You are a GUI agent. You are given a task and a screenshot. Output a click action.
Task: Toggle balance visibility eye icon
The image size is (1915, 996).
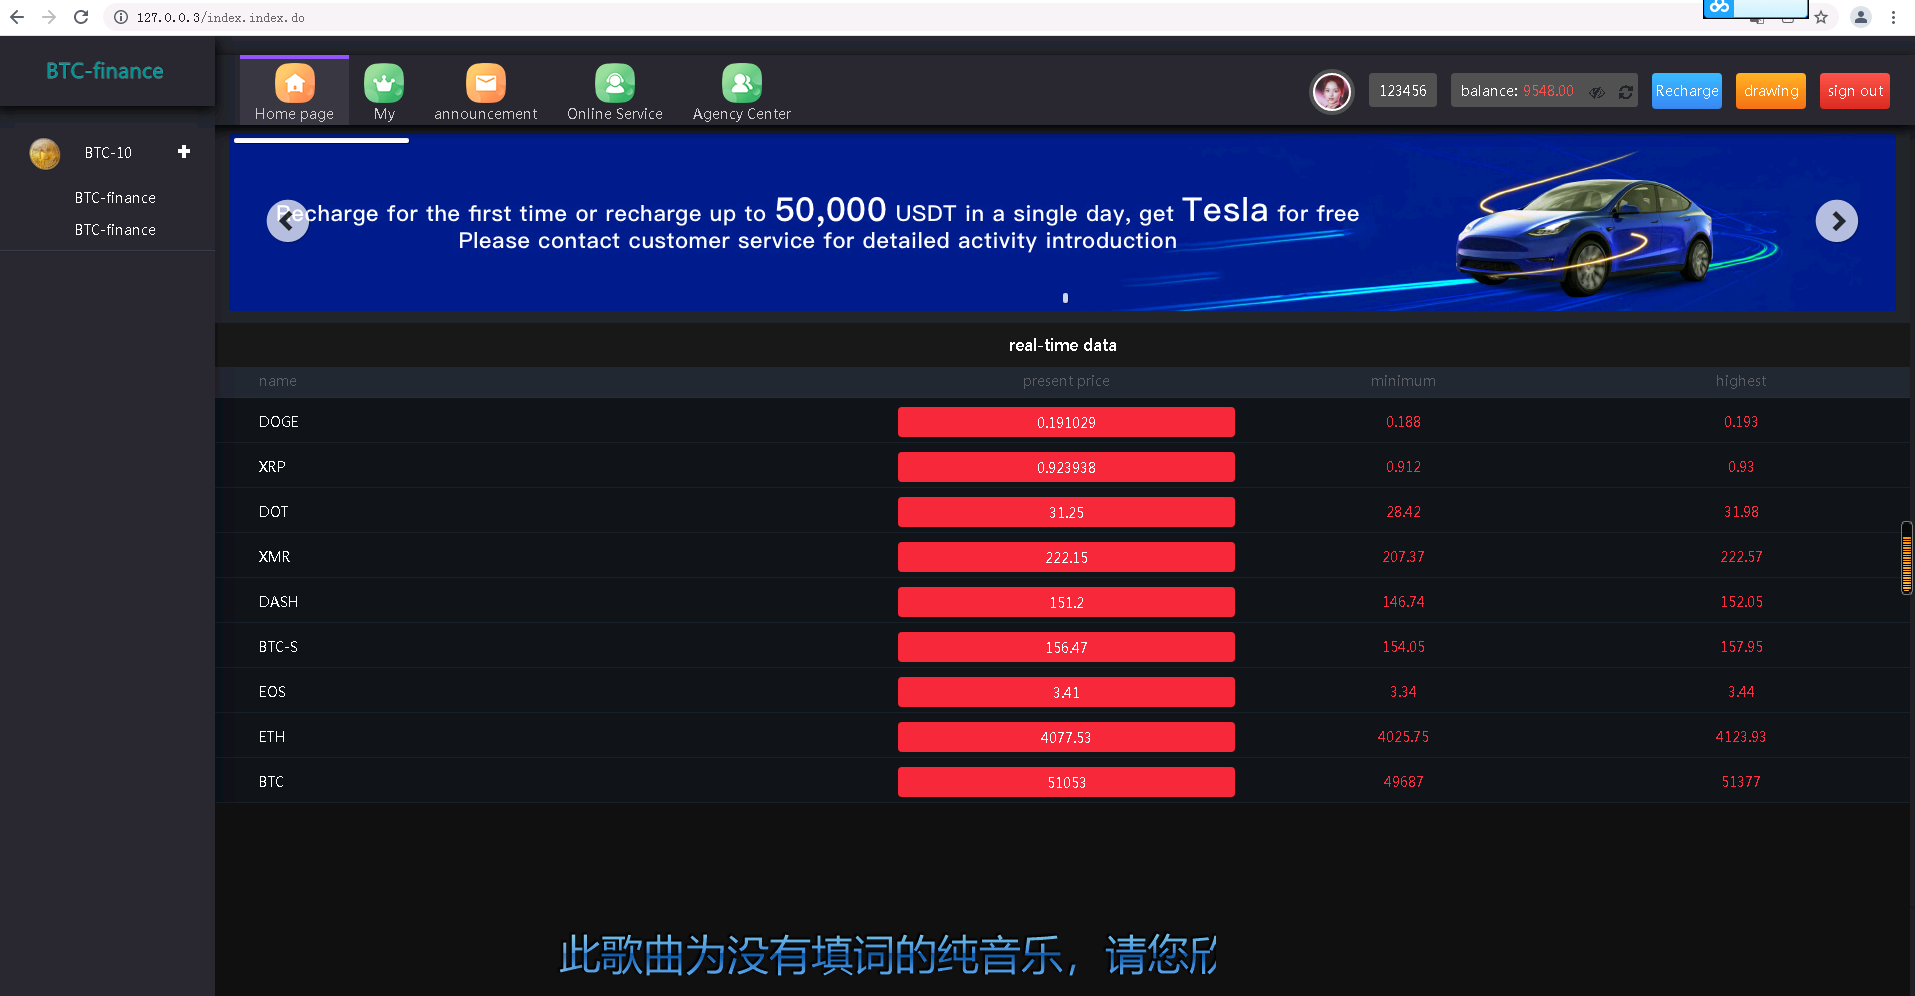pos(1597,92)
